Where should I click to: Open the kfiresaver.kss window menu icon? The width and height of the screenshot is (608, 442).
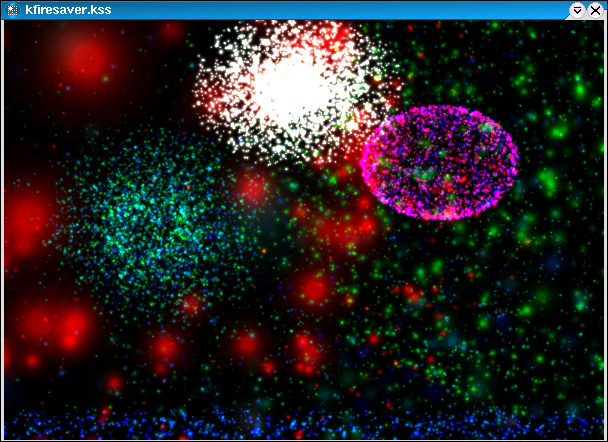coord(12,10)
